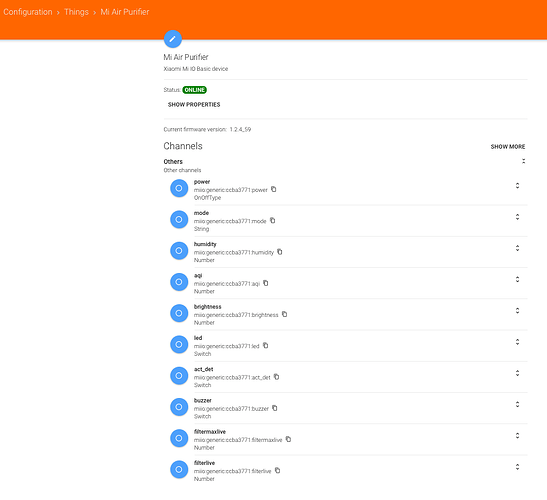Expand the filtermaxlive channel row
The image size is (547, 500).
point(517,435)
